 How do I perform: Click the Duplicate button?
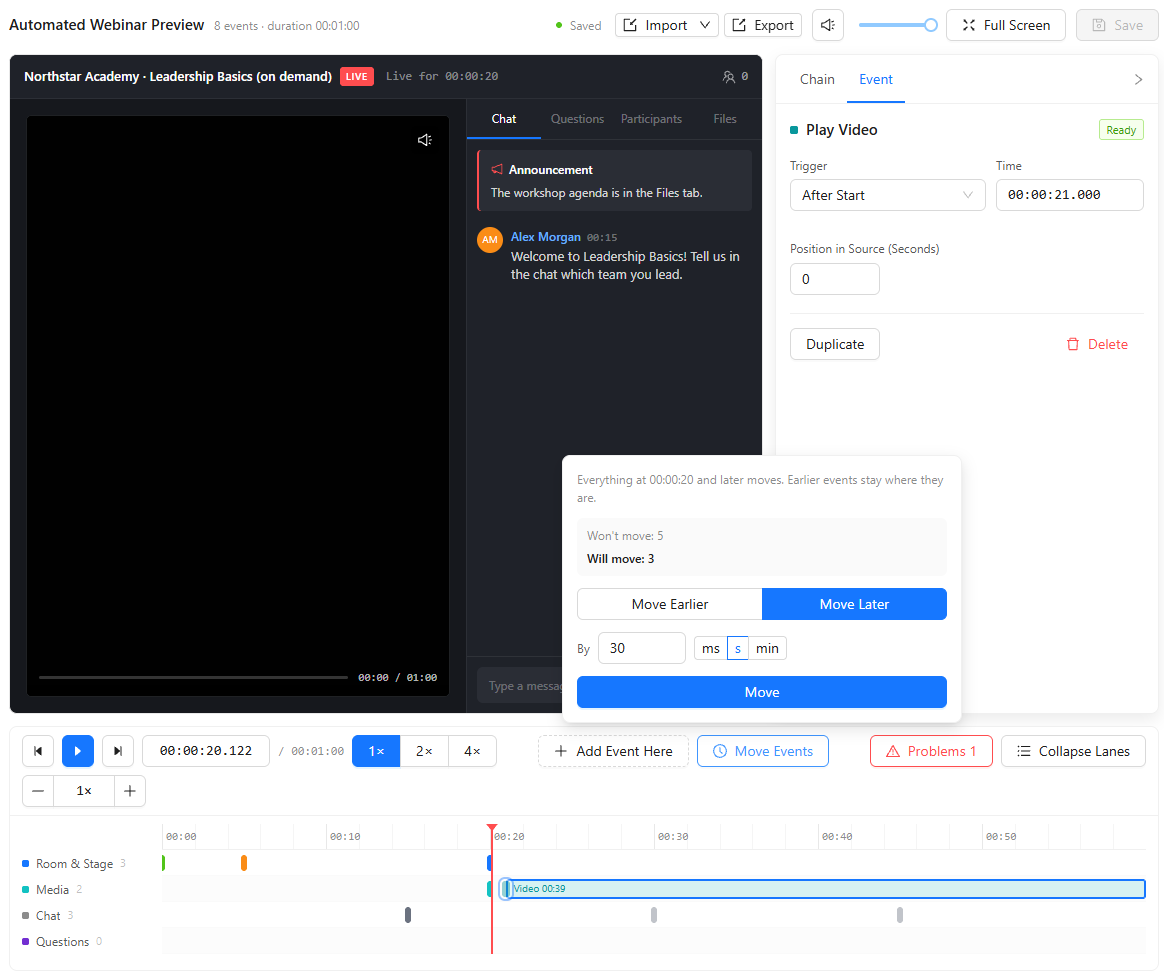(x=834, y=344)
